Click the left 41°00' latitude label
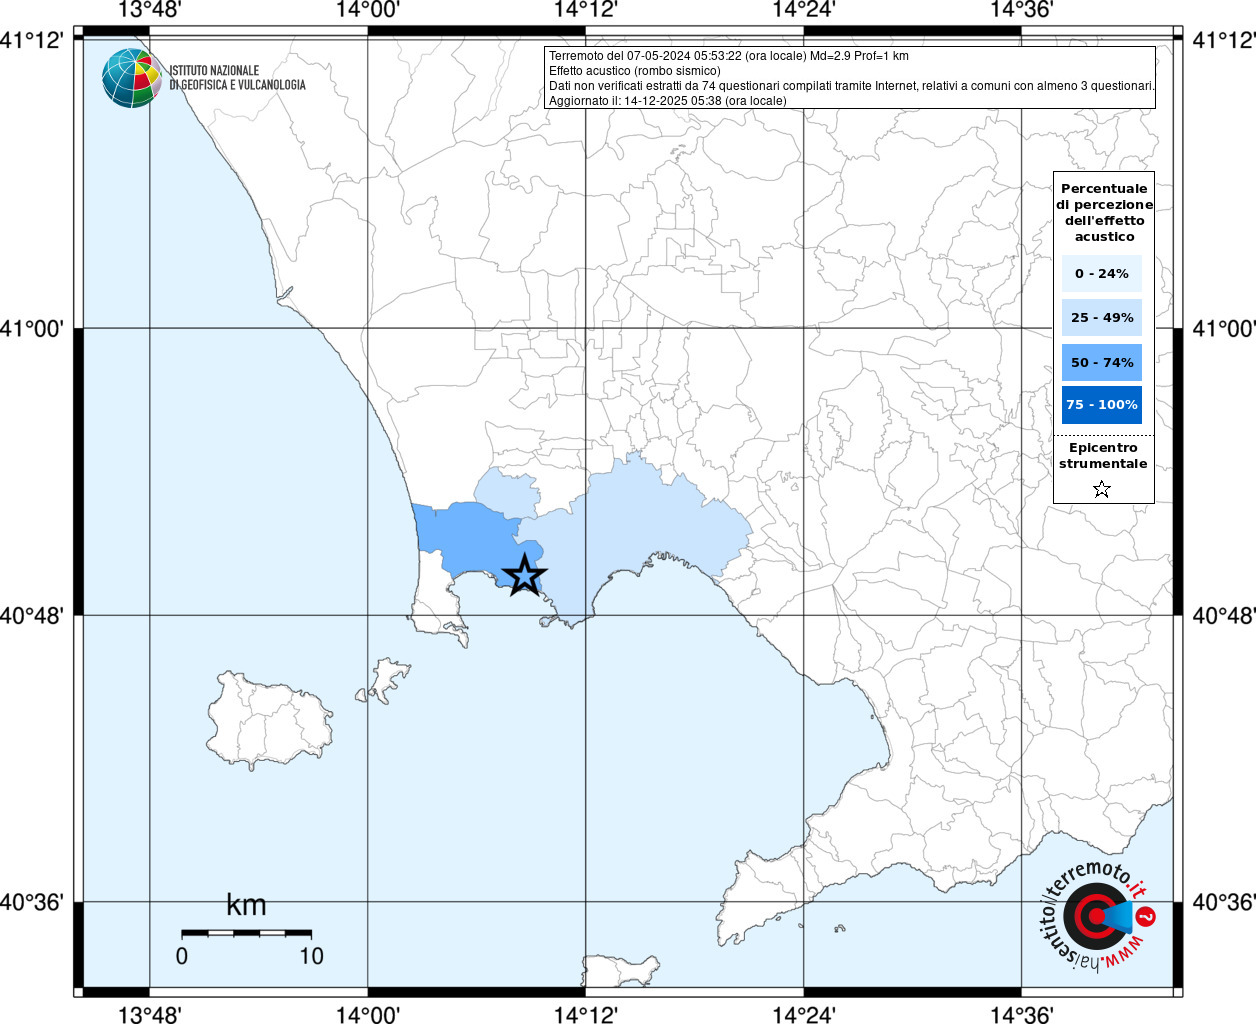Image resolution: width=1256 pixels, height=1024 pixels. [32, 328]
